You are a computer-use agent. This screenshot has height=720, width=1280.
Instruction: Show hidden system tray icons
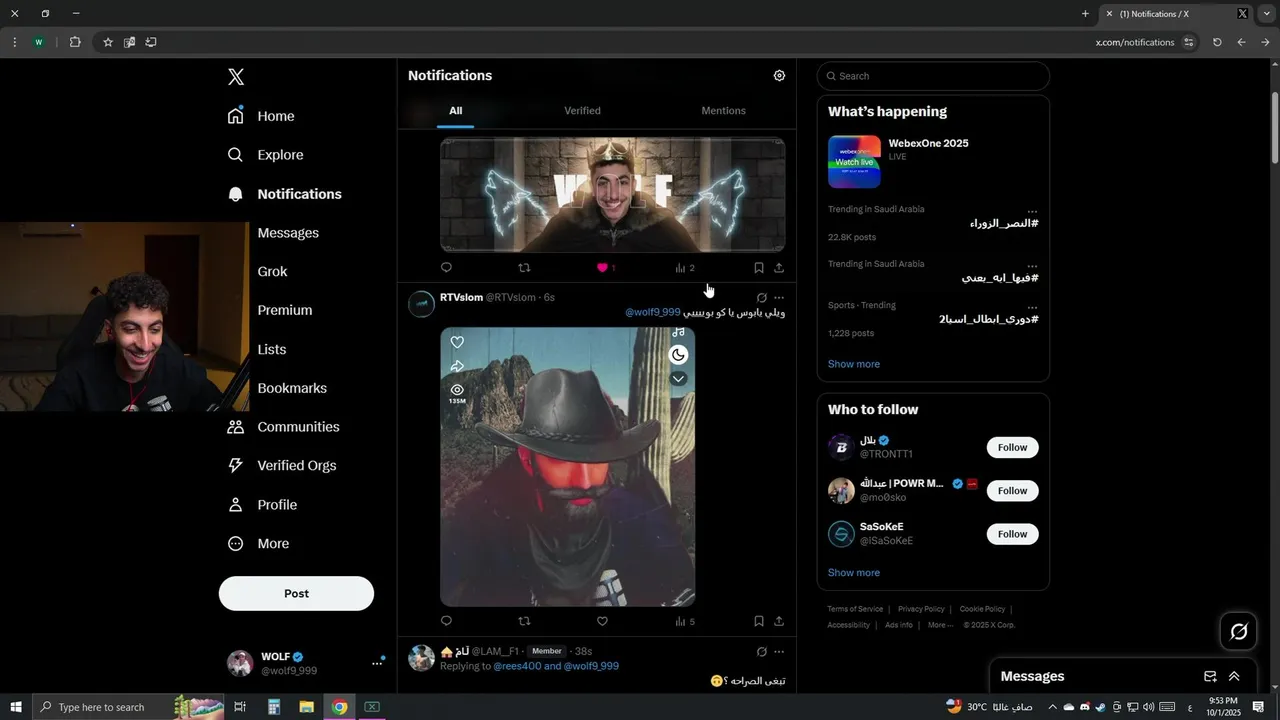point(1053,707)
